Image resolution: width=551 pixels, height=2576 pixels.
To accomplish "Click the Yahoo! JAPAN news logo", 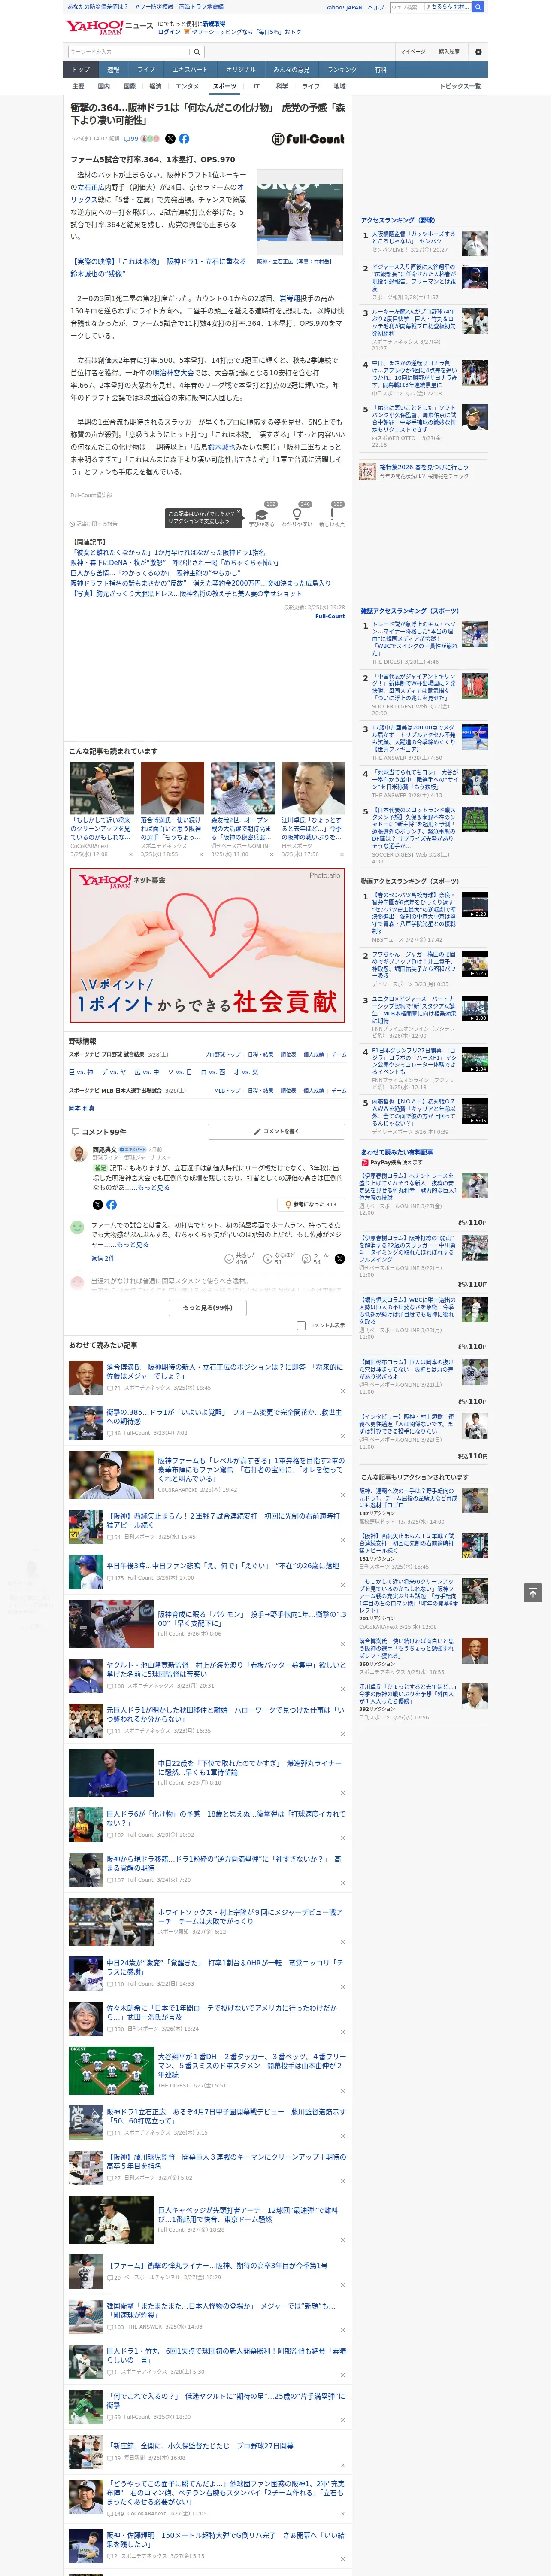I will pos(110,27).
